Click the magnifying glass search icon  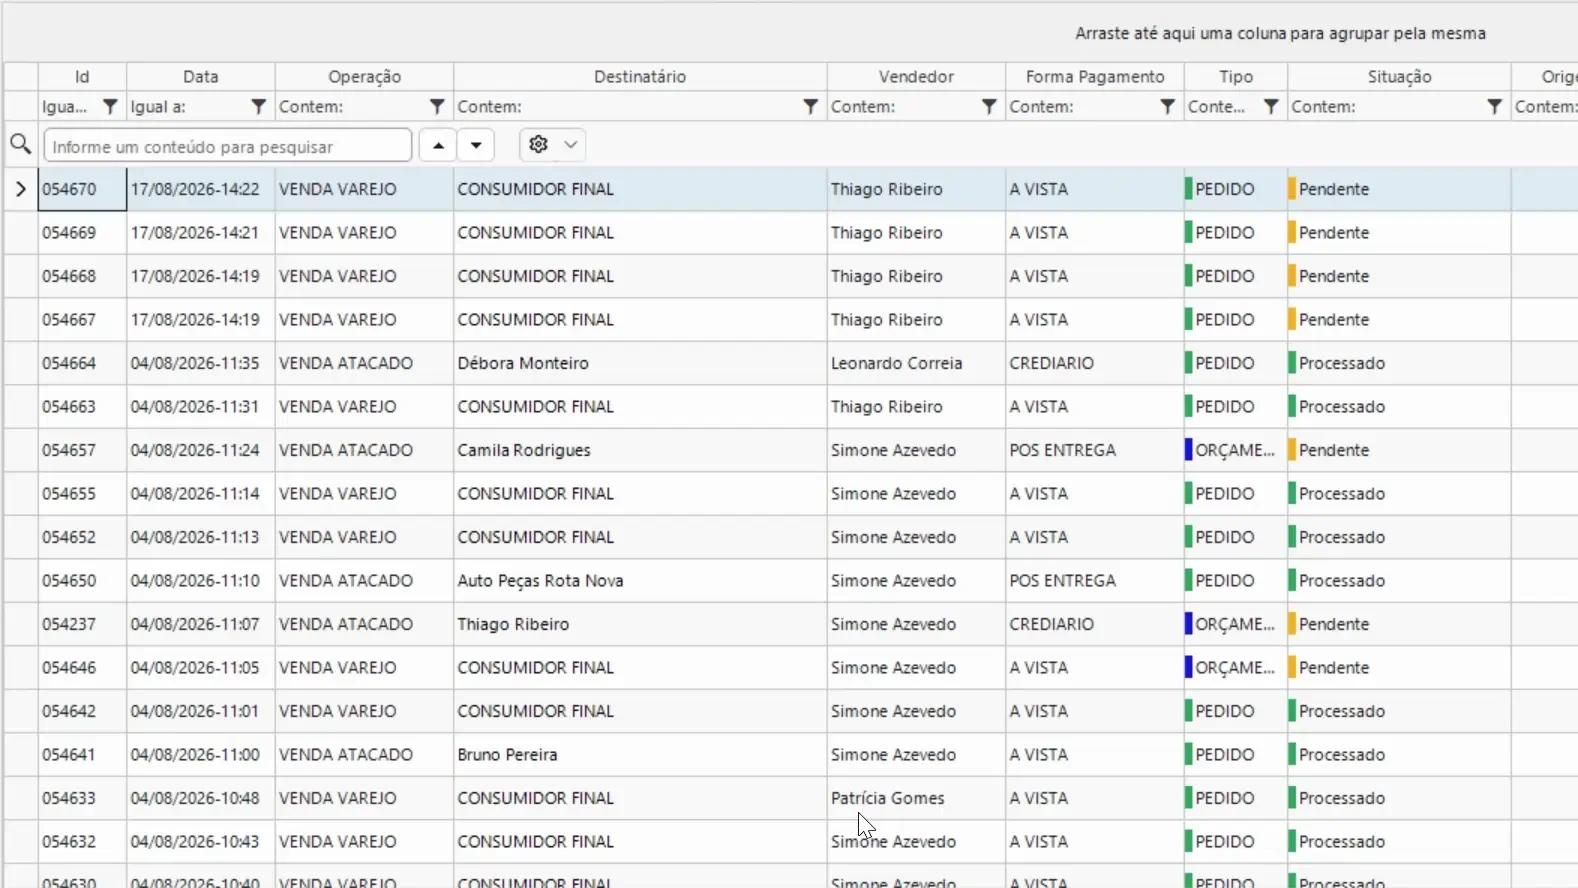(x=20, y=145)
